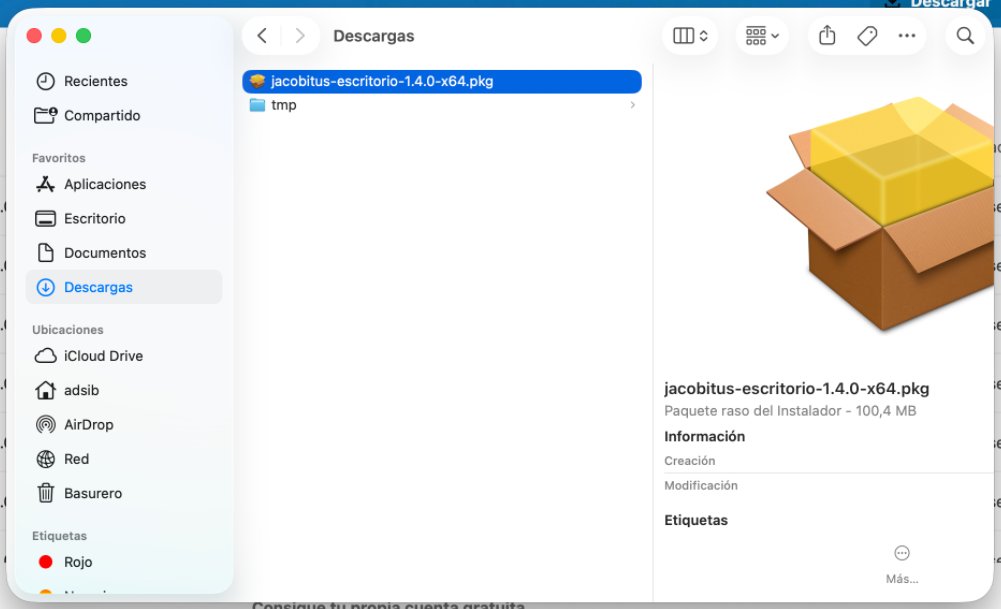Screen dimensions: 1001x609
Task: Open the adsib home folder
Action: click(x=124, y=390)
